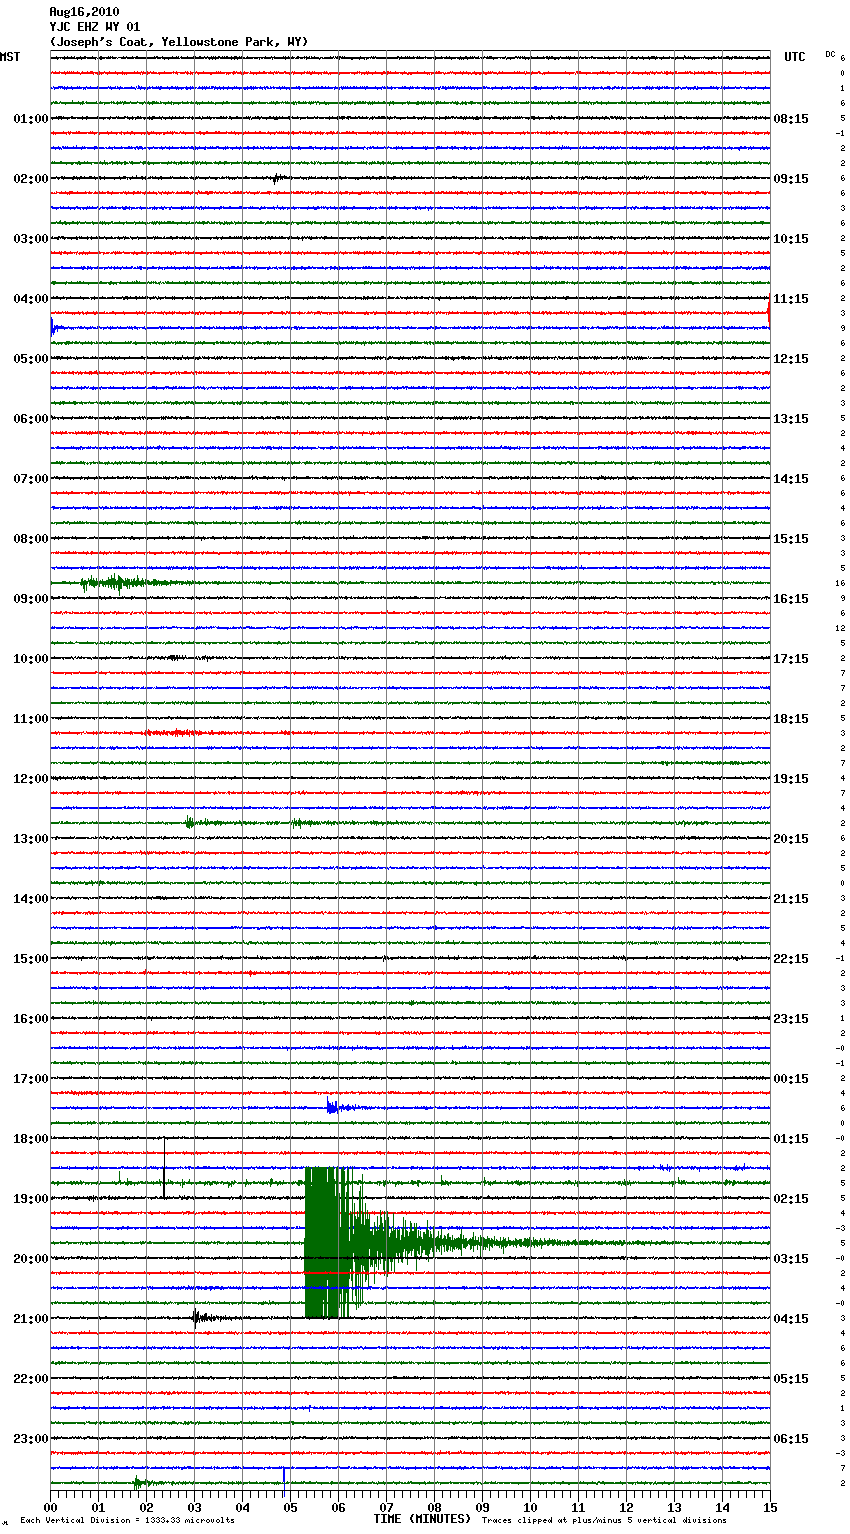Click the 02:15 UTC time label
Image resolution: width=850 pixels, height=1534 pixels.
coord(791,1199)
